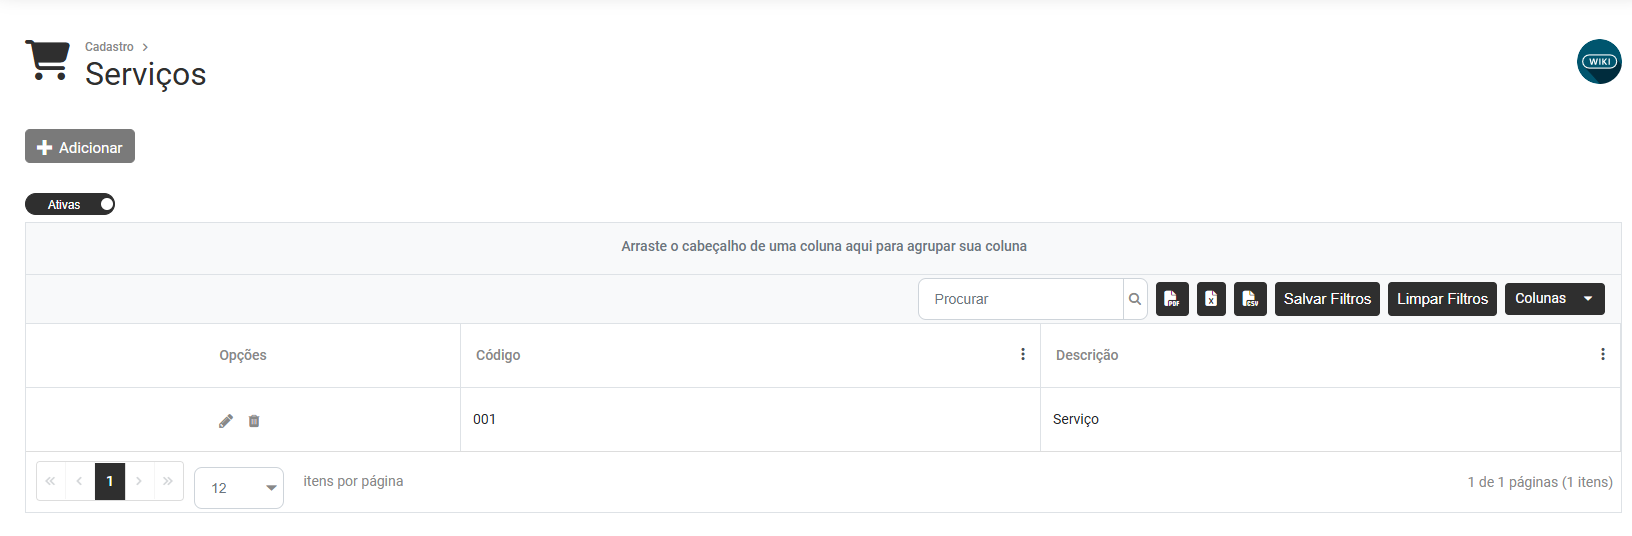
Task: Sort by the Código column header
Action: pyautogui.click(x=498, y=355)
